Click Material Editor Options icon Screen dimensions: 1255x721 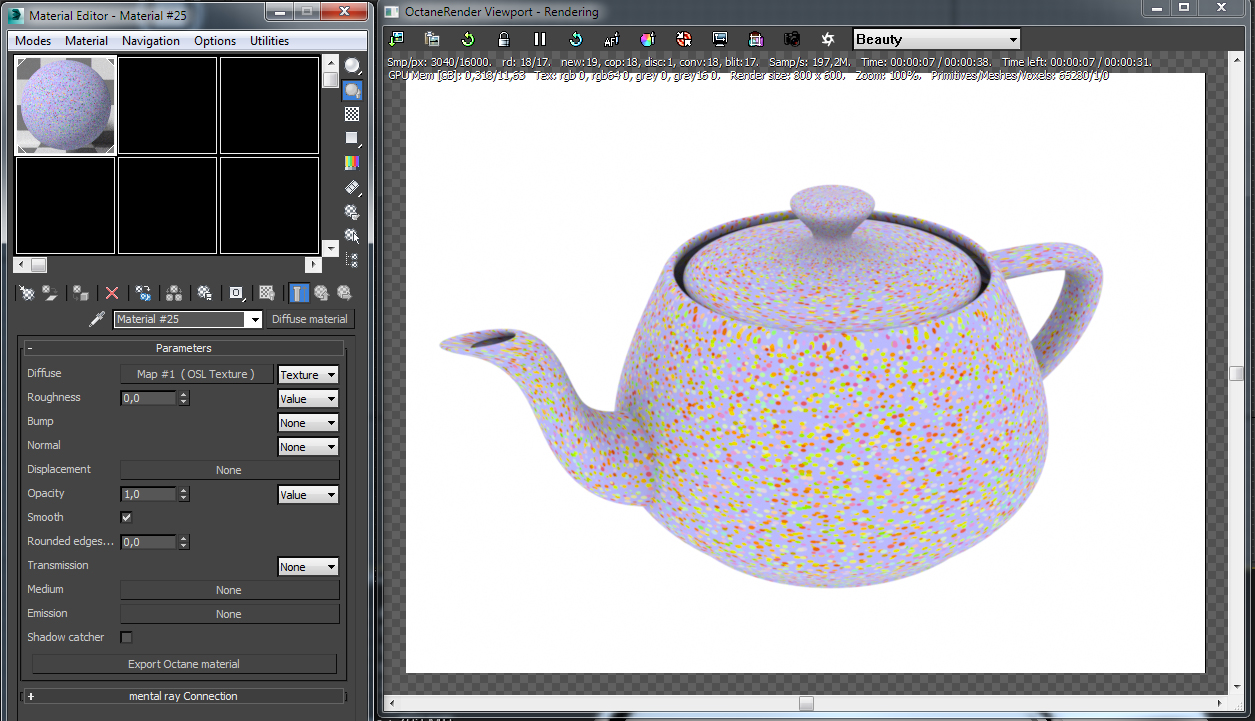[352, 211]
